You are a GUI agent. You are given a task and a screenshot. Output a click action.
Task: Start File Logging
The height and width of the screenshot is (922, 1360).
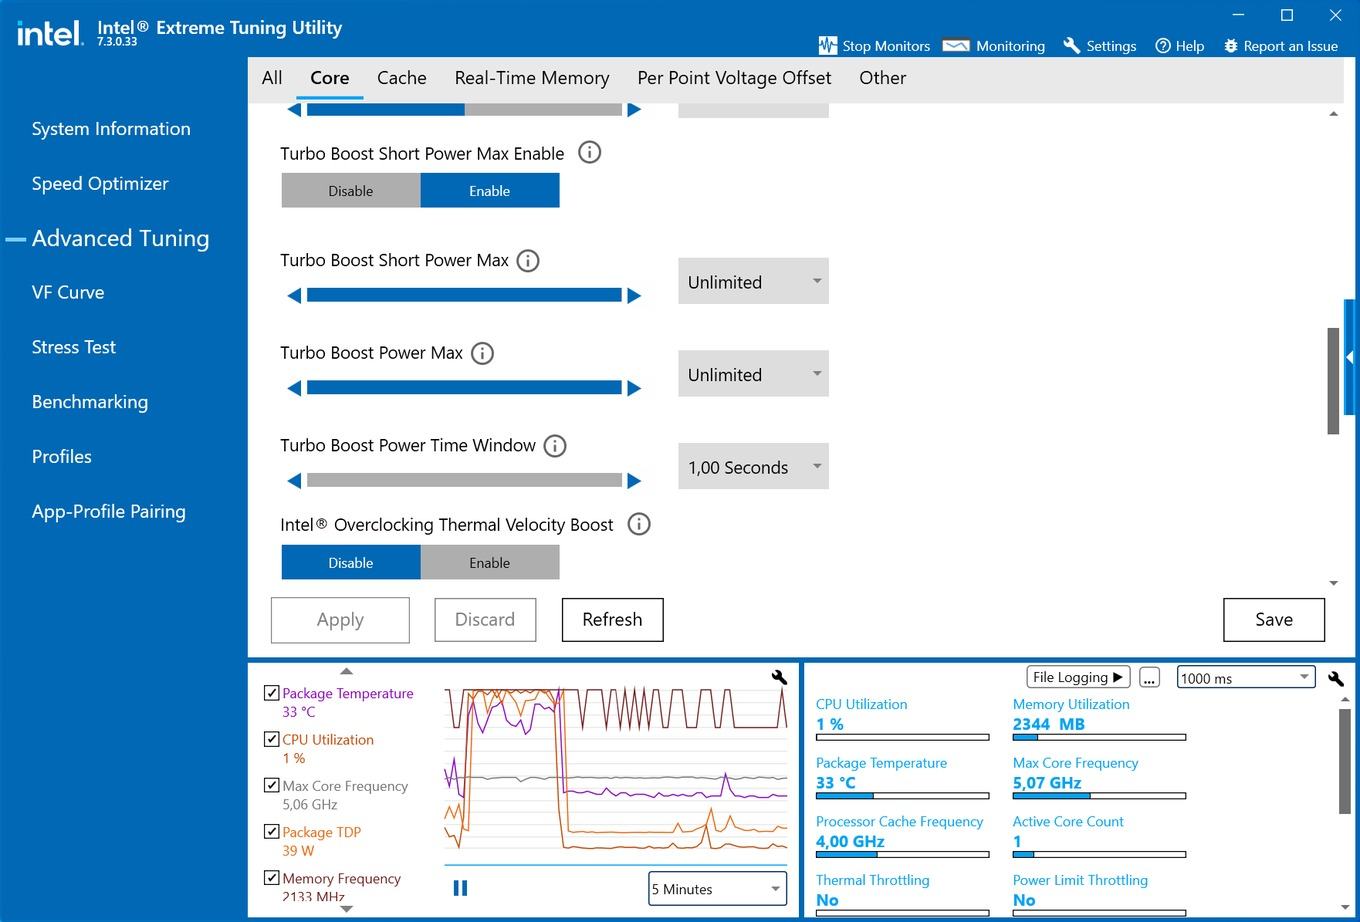1078,677
